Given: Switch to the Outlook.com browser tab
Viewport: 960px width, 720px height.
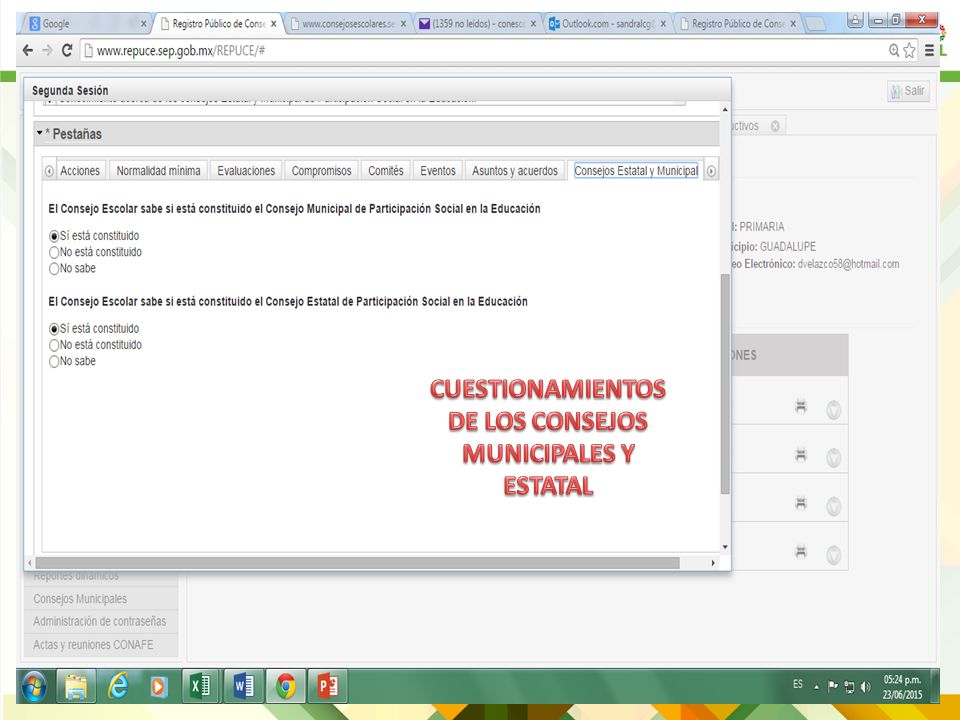Looking at the screenshot, I should [607, 23].
